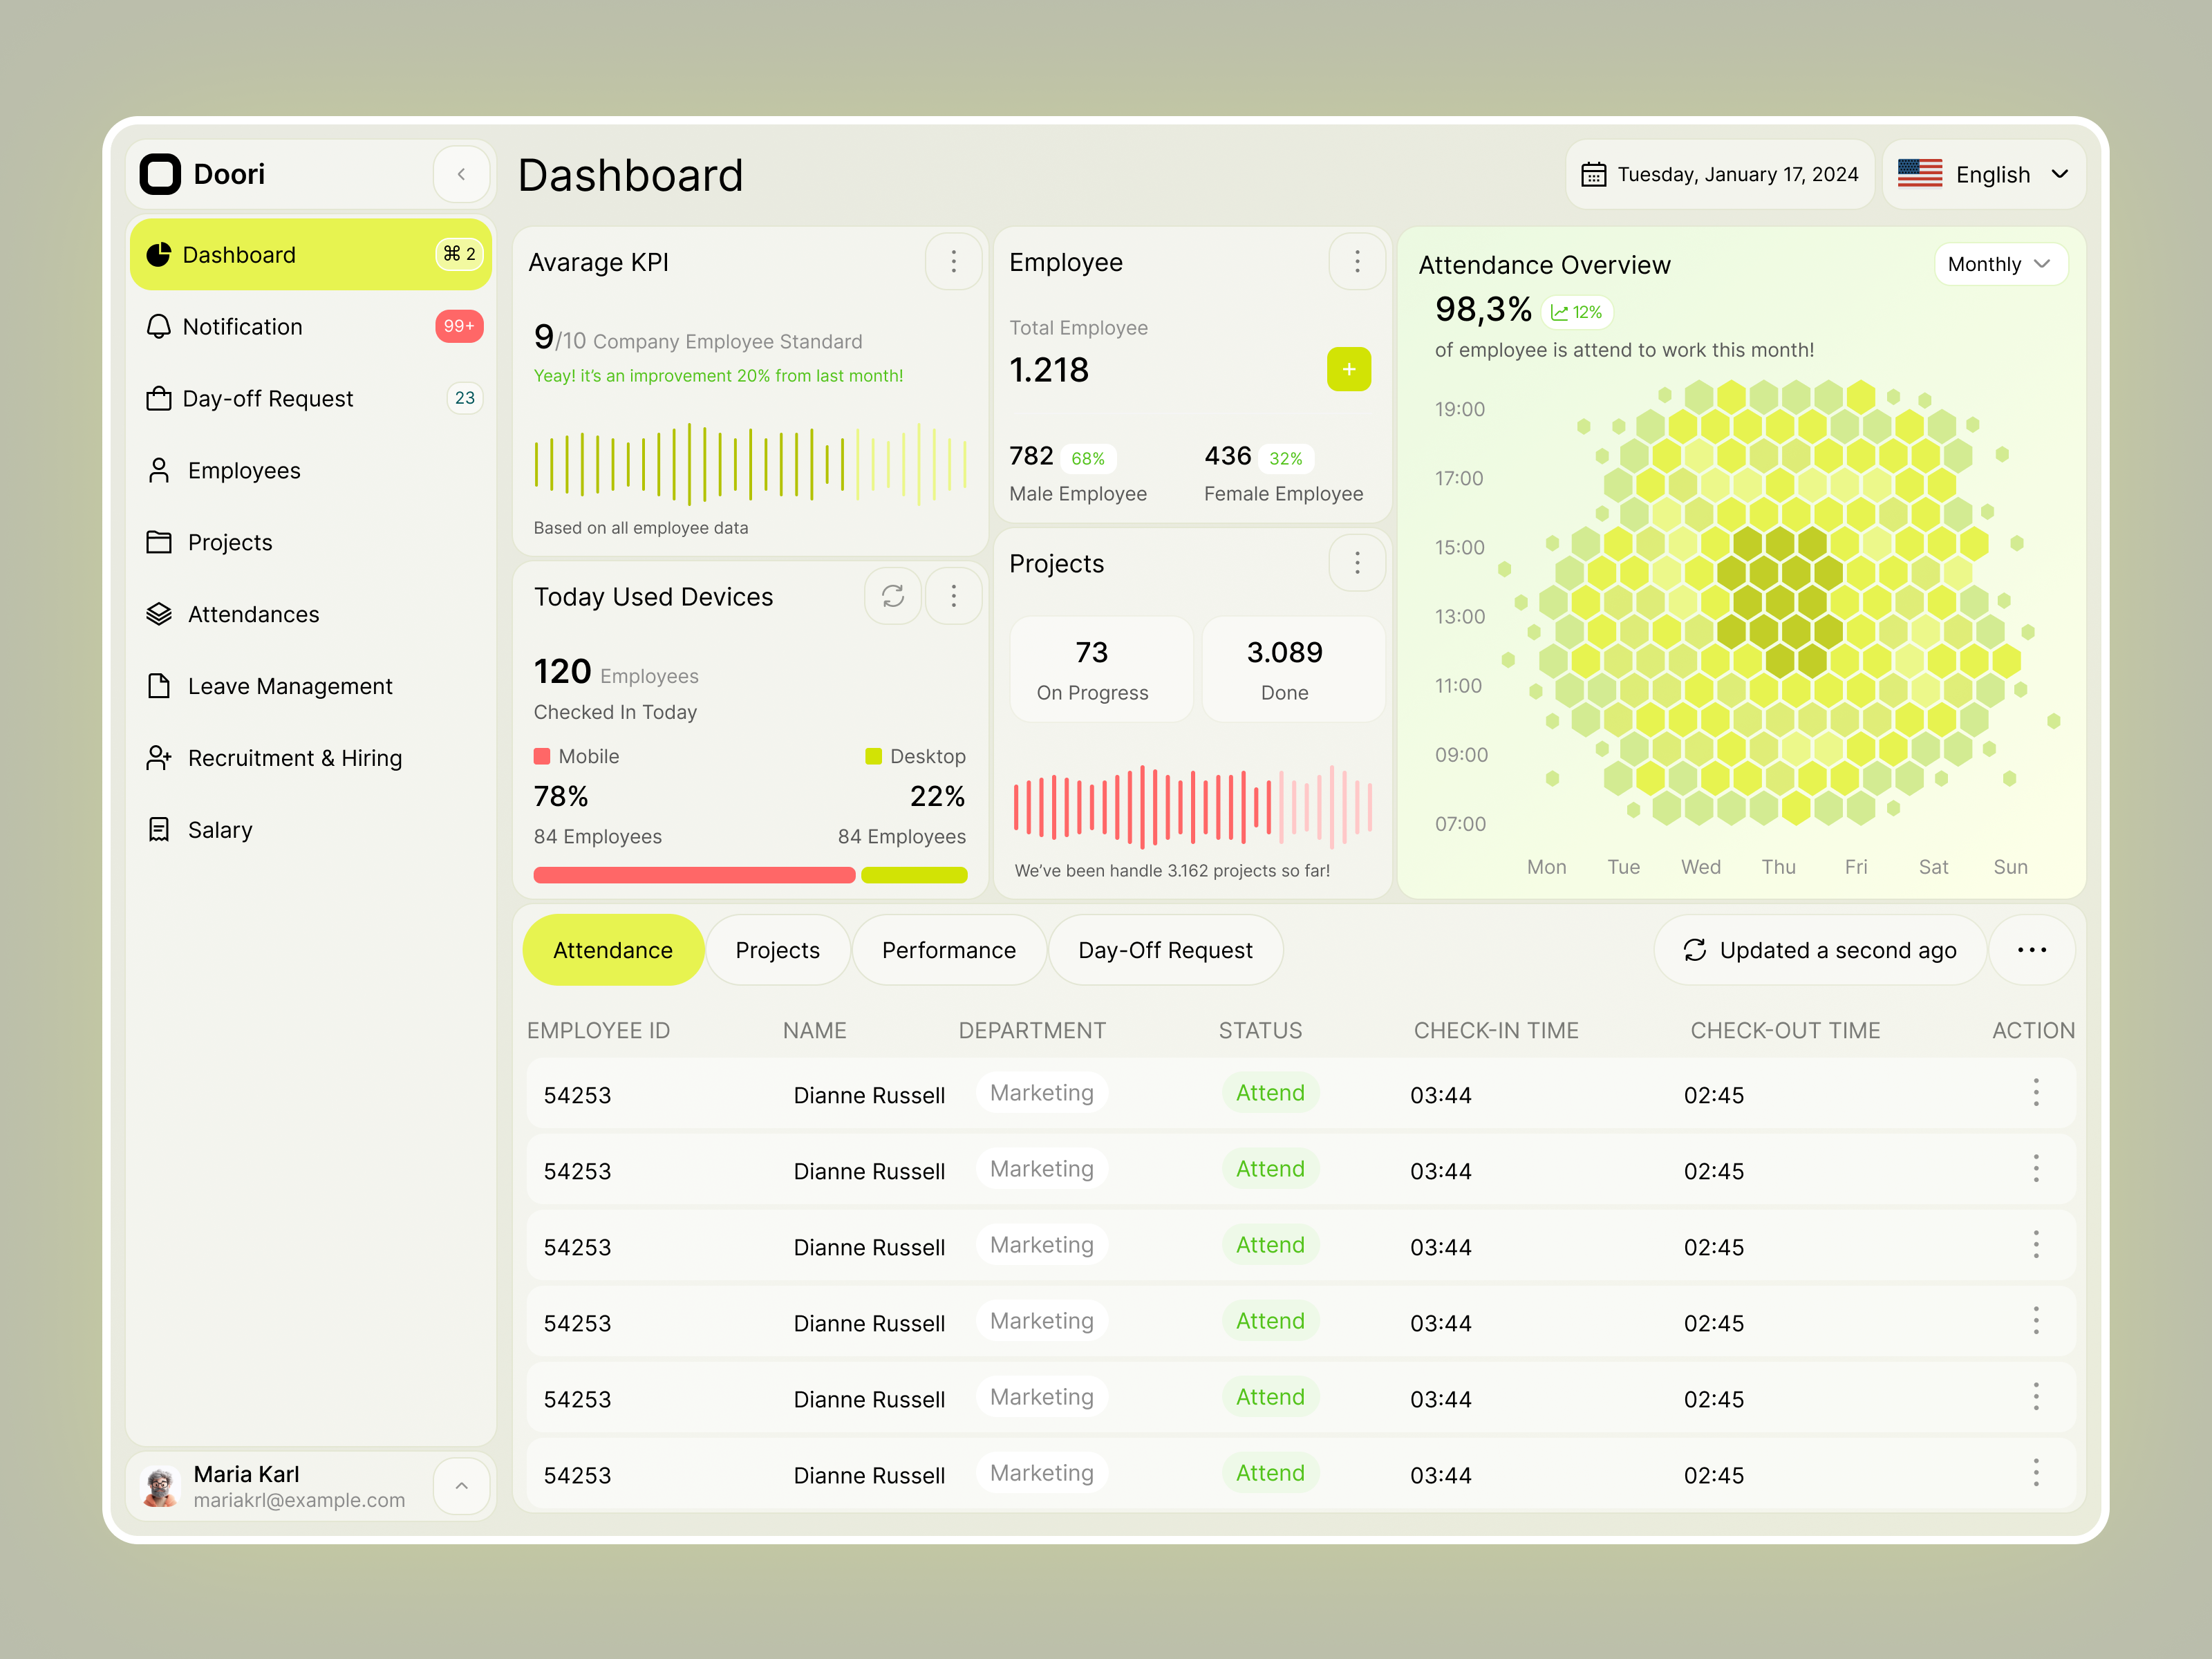
Task: Open the Projects card three-dot menu
Action: 1357,563
